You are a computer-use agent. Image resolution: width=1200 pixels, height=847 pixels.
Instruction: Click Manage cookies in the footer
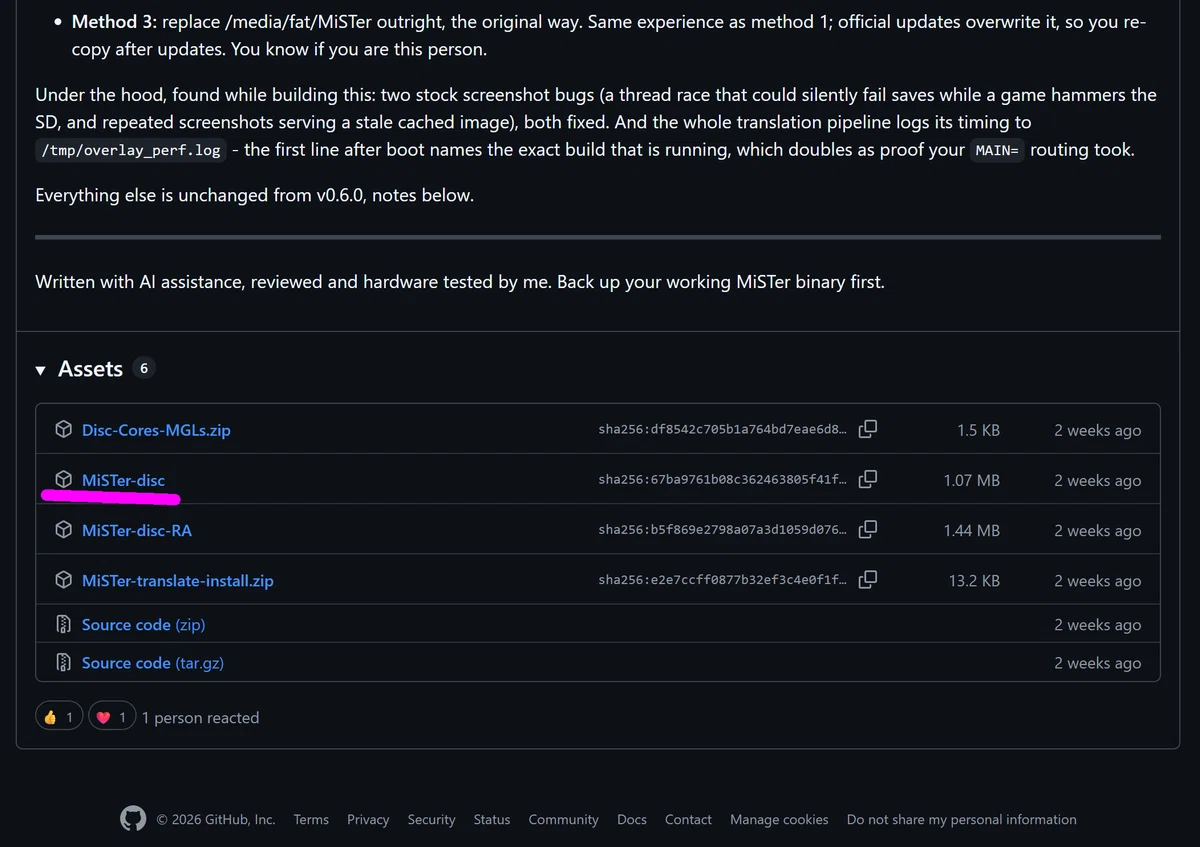(779, 819)
